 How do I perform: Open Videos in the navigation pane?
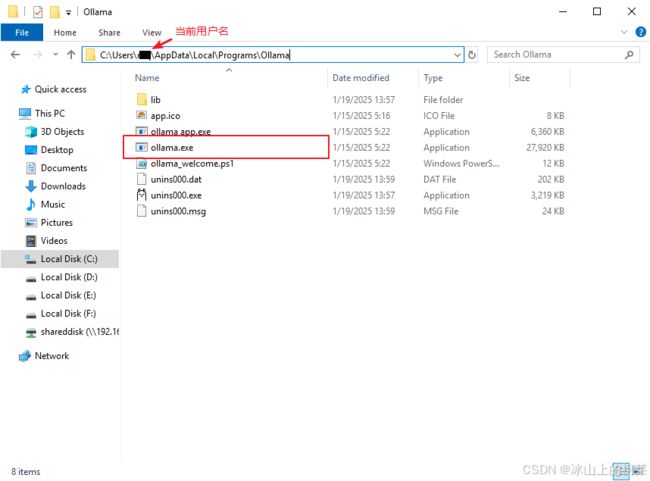54,240
